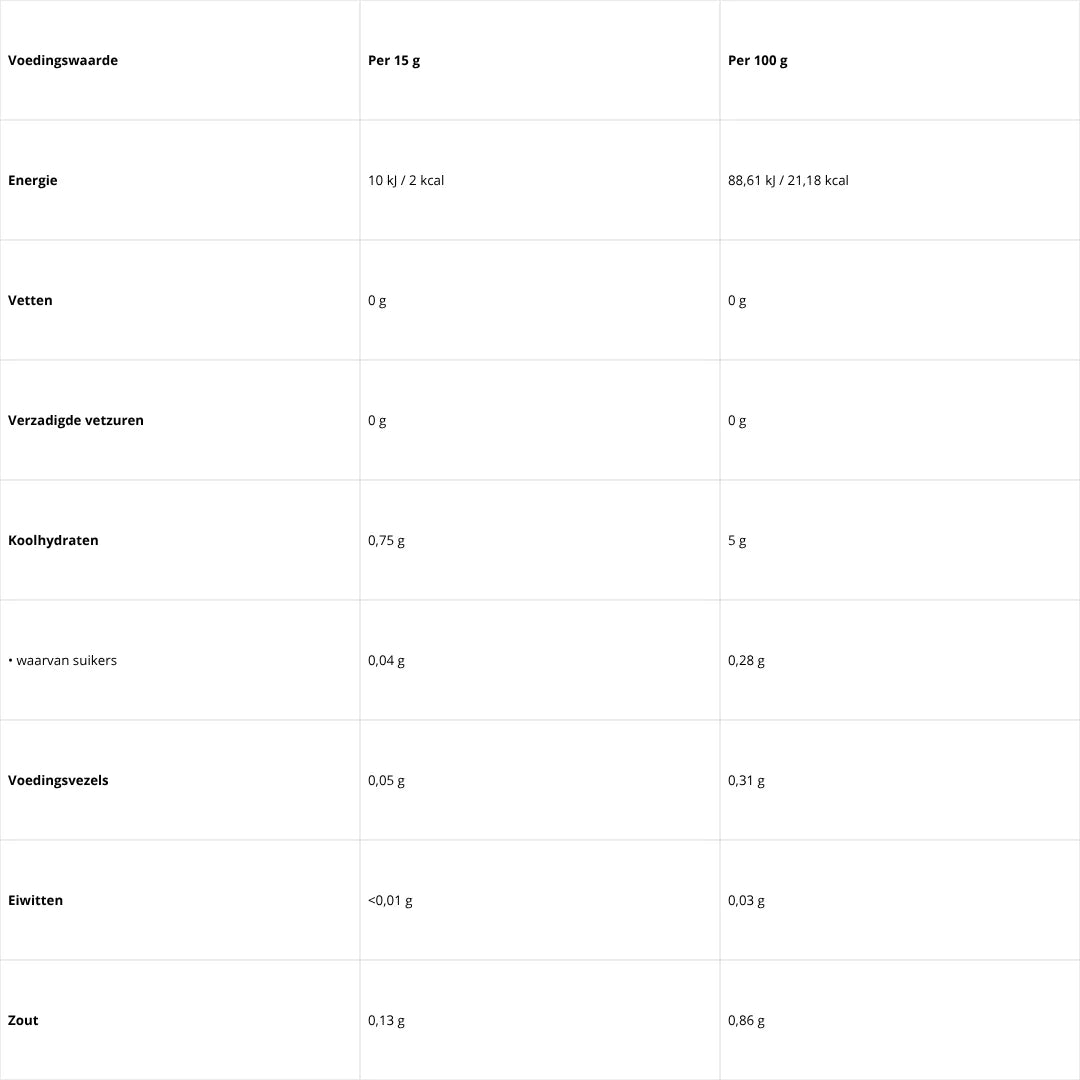This screenshot has width=1080, height=1080.
Task: Click the 5 g Koolhydraten value
Action: pos(737,540)
